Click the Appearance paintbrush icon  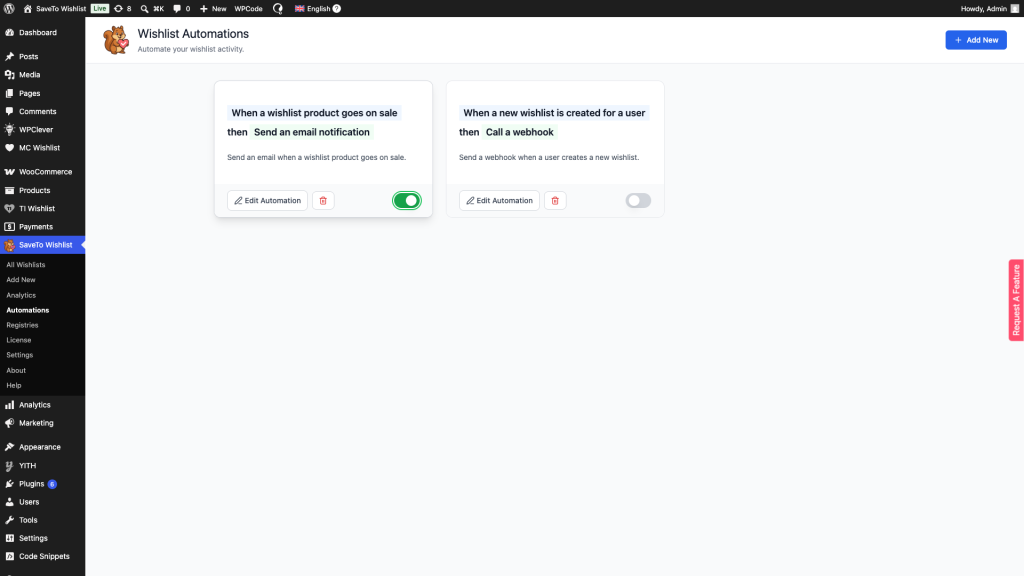pos(9,447)
